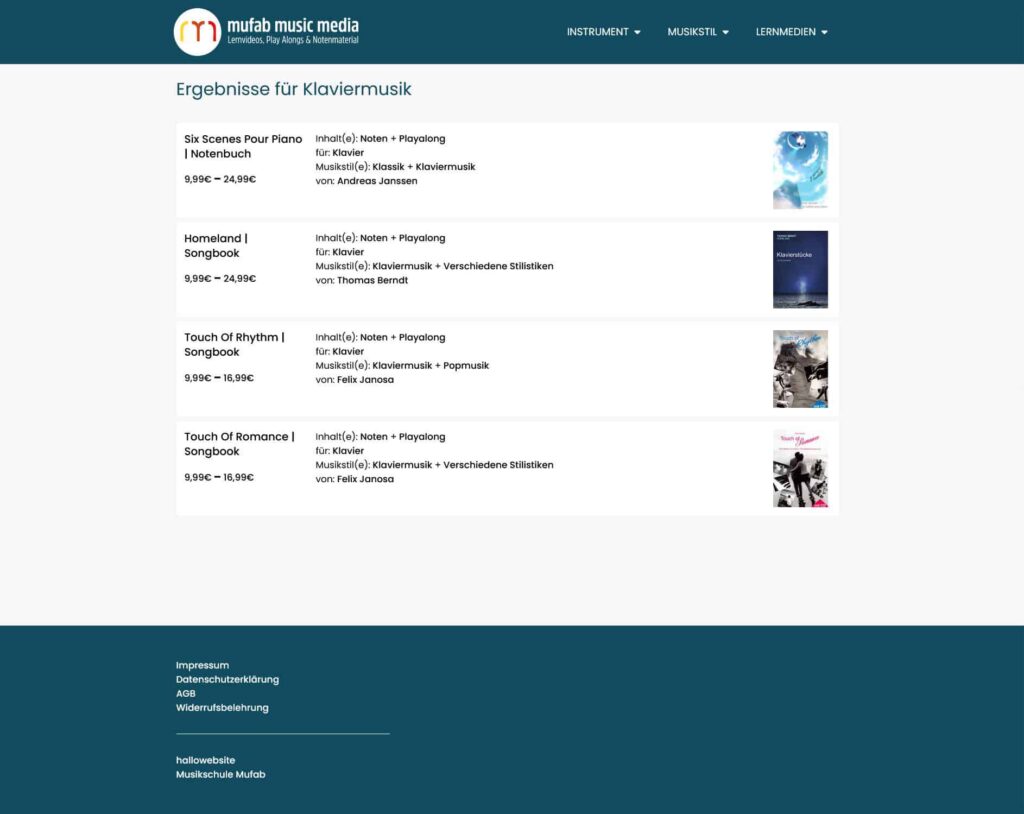
Task: Expand the INSTRUMENT dropdown menu
Action: [x=603, y=32]
